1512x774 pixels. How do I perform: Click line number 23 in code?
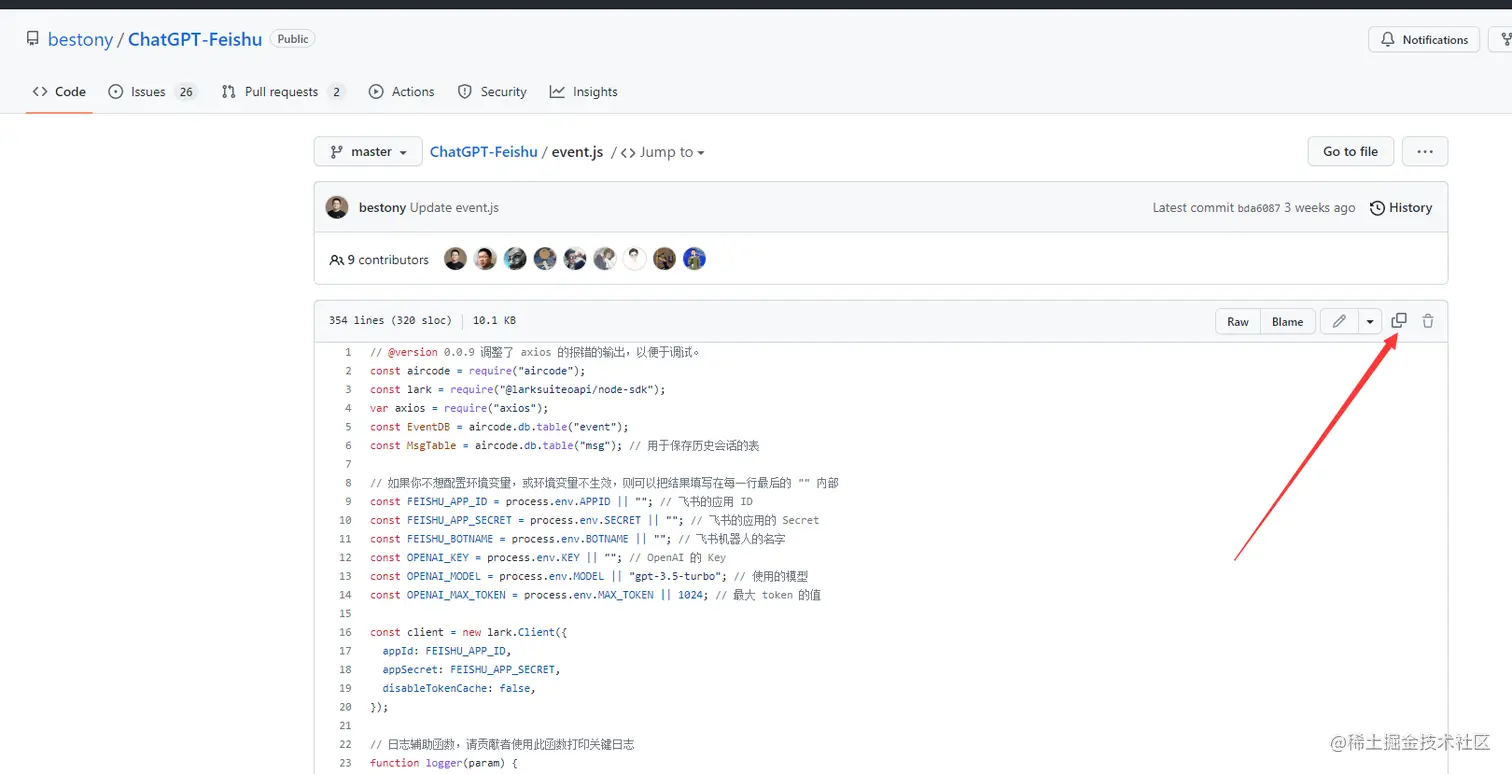point(344,763)
